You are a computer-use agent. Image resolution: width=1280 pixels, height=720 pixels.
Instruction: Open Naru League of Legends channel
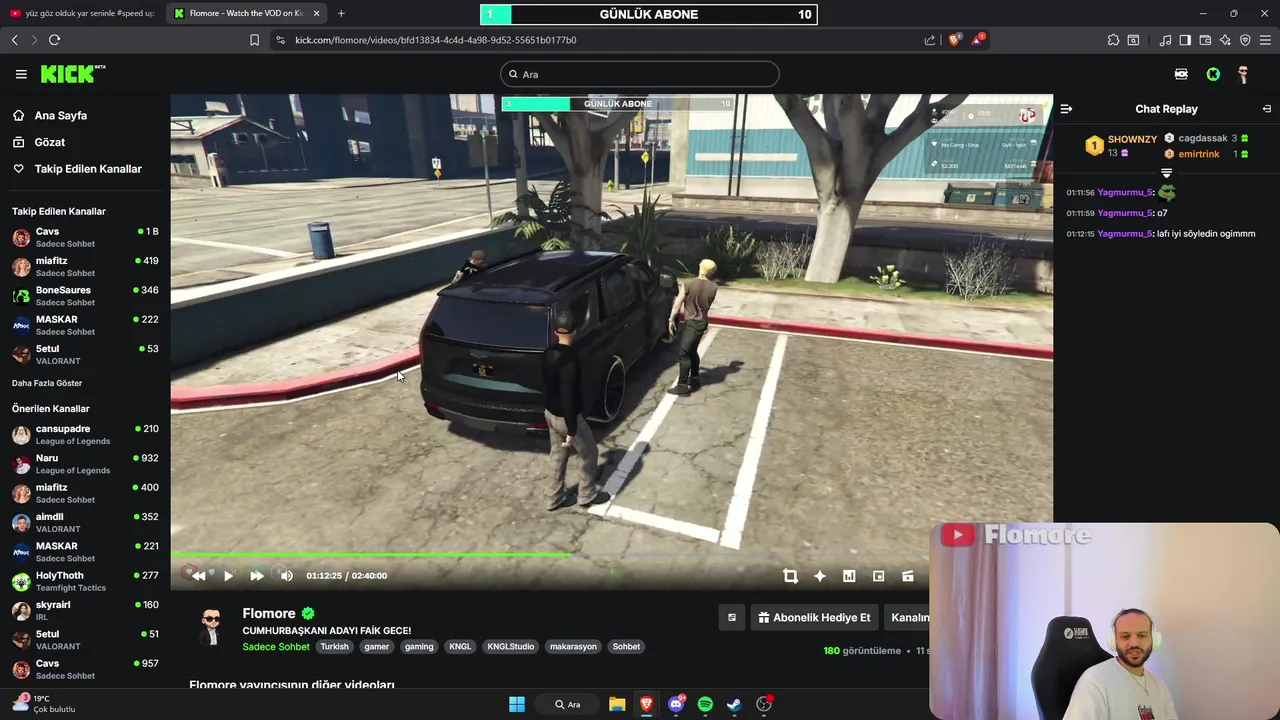click(85, 464)
